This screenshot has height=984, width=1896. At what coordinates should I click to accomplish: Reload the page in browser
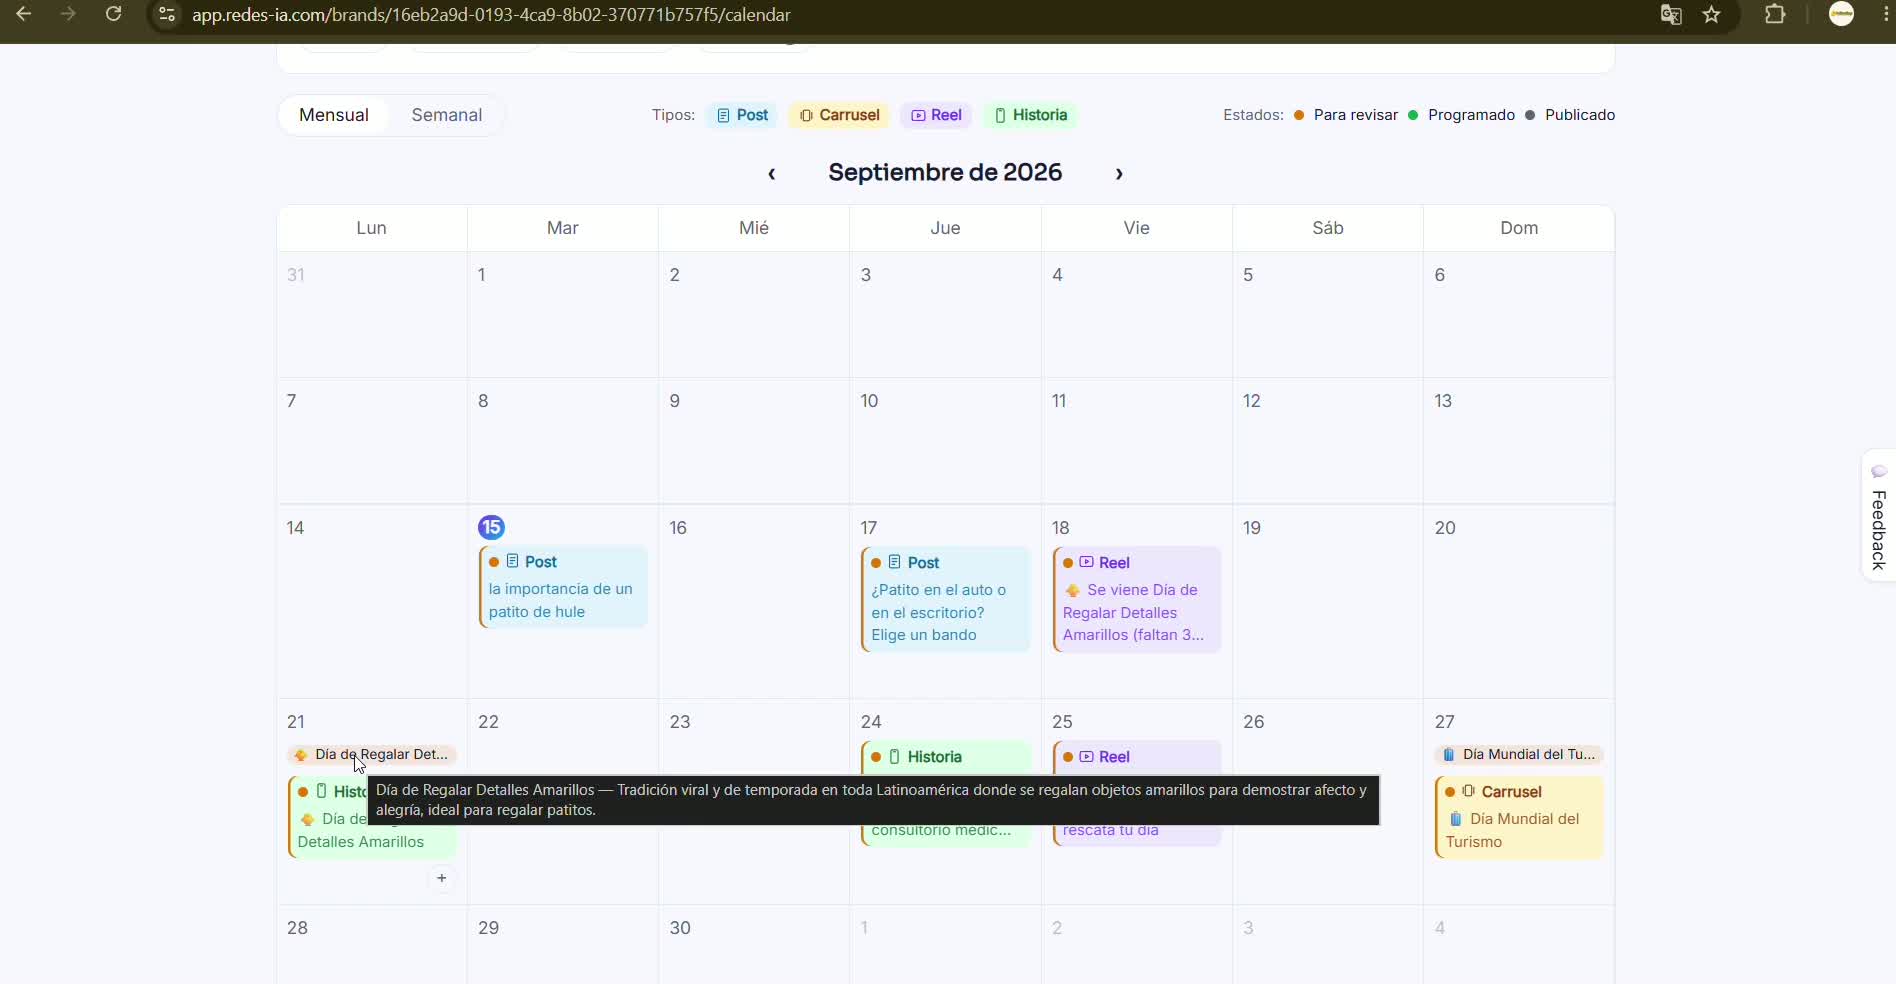[x=114, y=14]
